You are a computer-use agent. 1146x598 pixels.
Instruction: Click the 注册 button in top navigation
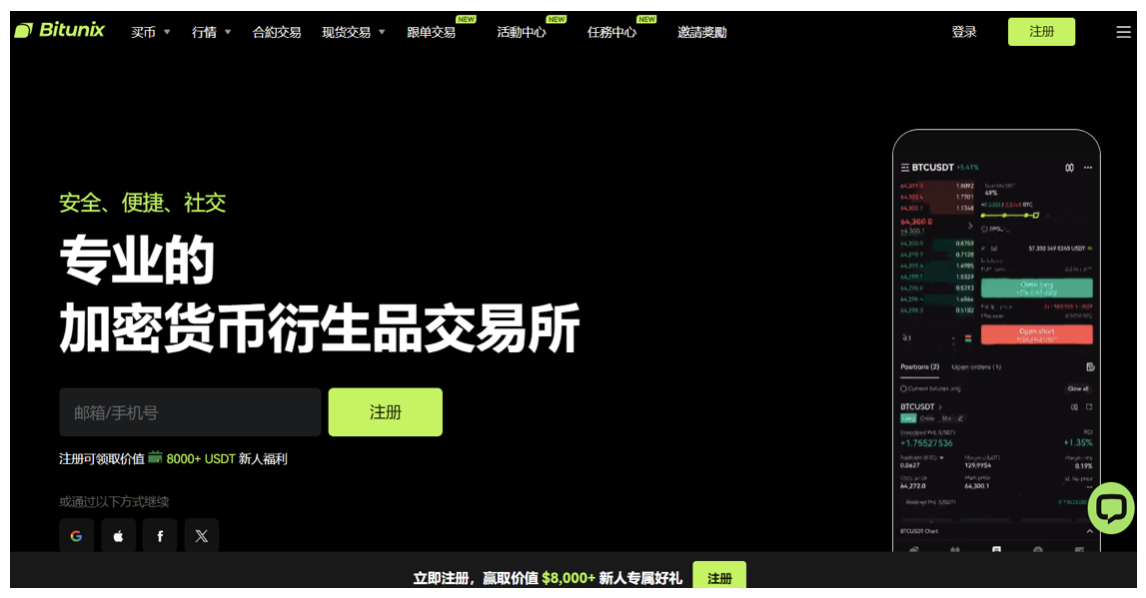click(x=1041, y=31)
